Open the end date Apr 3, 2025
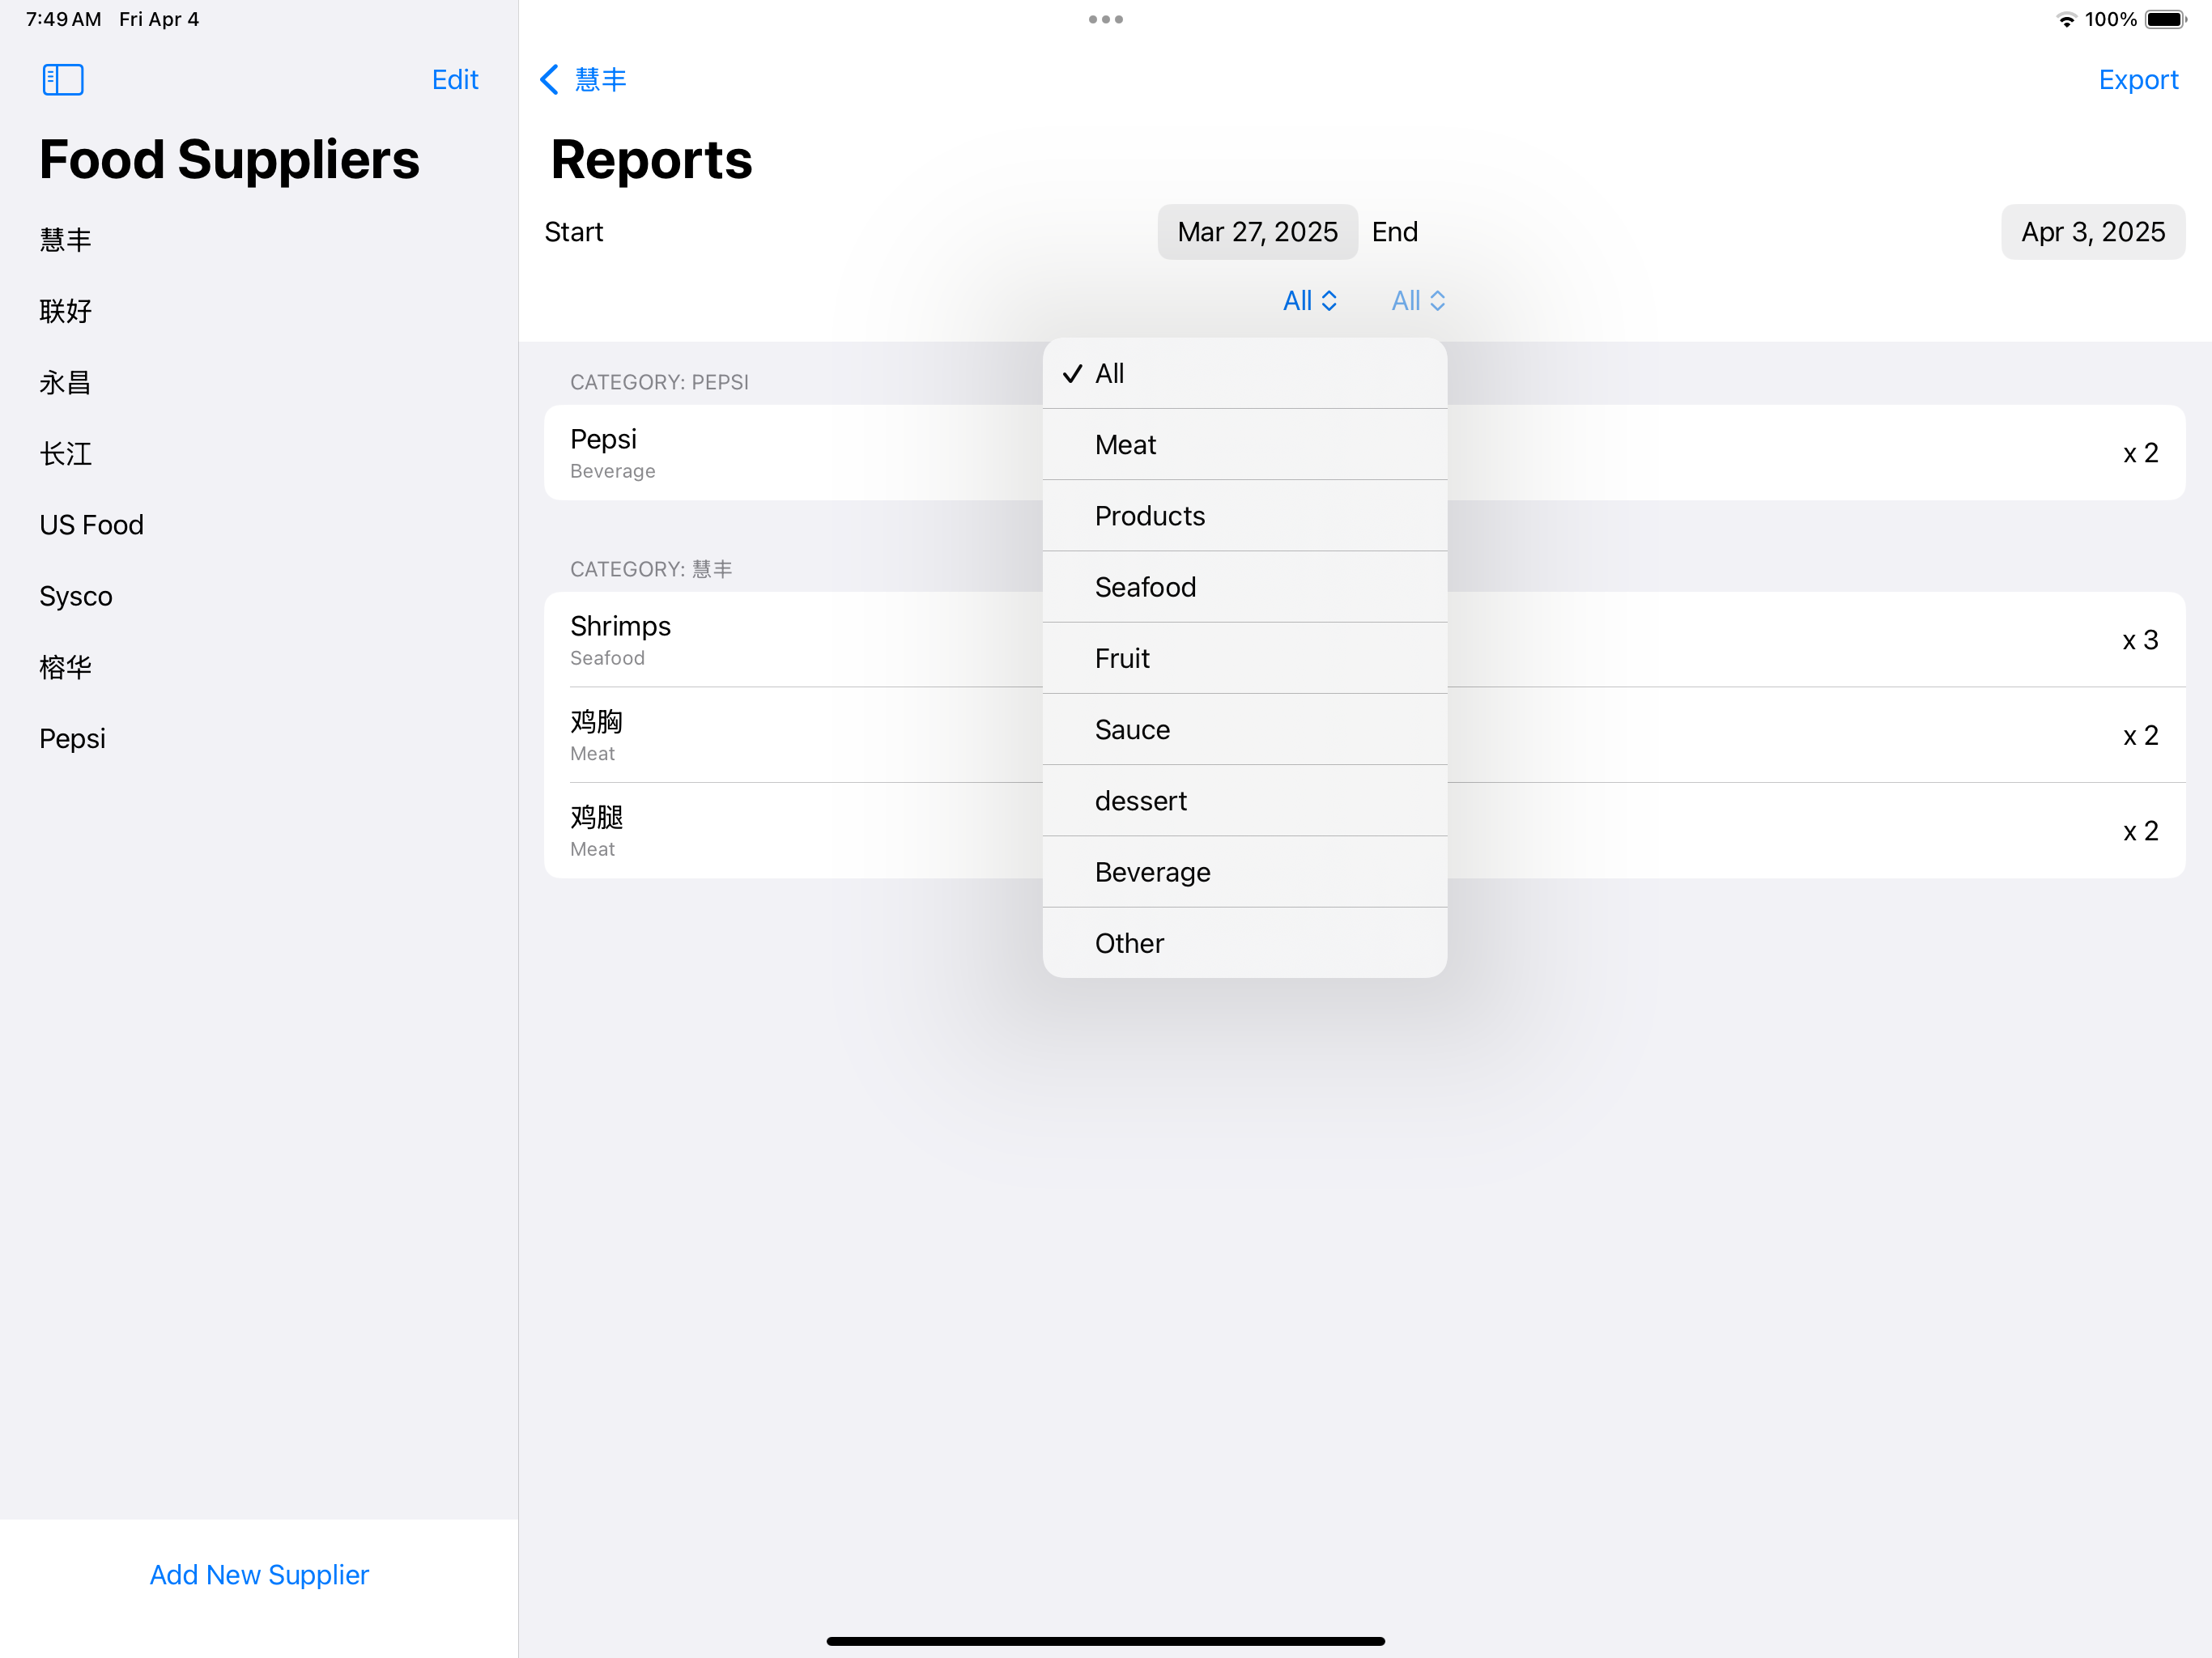 [2093, 232]
